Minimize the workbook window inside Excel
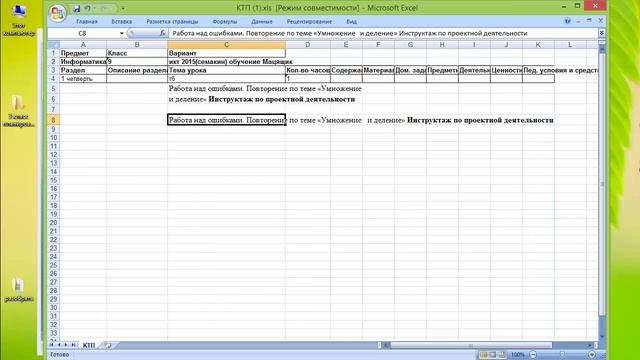This screenshot has width=640, height=360. [578, 21]
